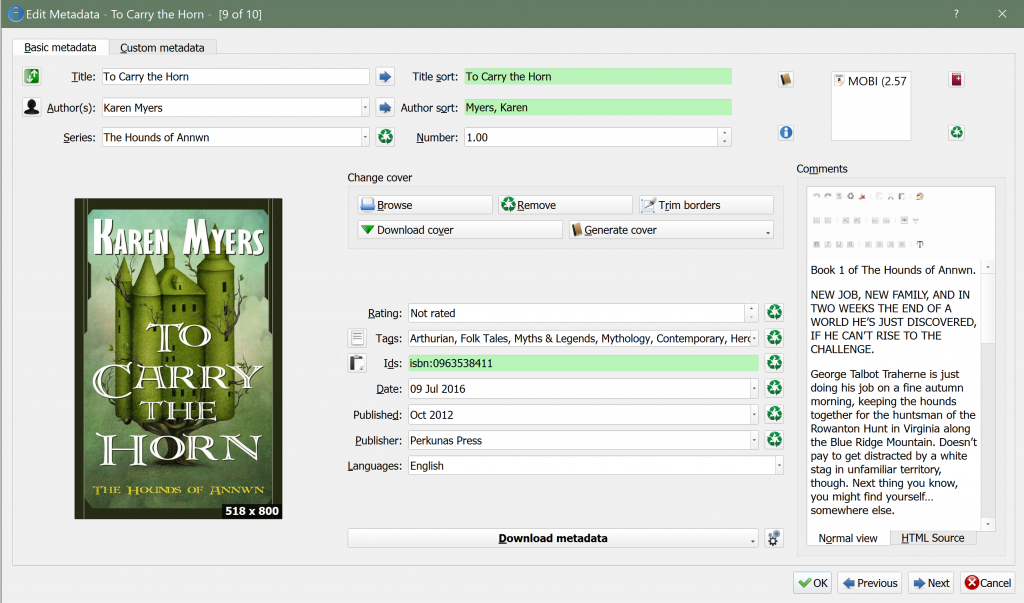Viewport: 1024px width, 603px height.
Task: Open the Publisher dropdown list
Action: (752, 440)
